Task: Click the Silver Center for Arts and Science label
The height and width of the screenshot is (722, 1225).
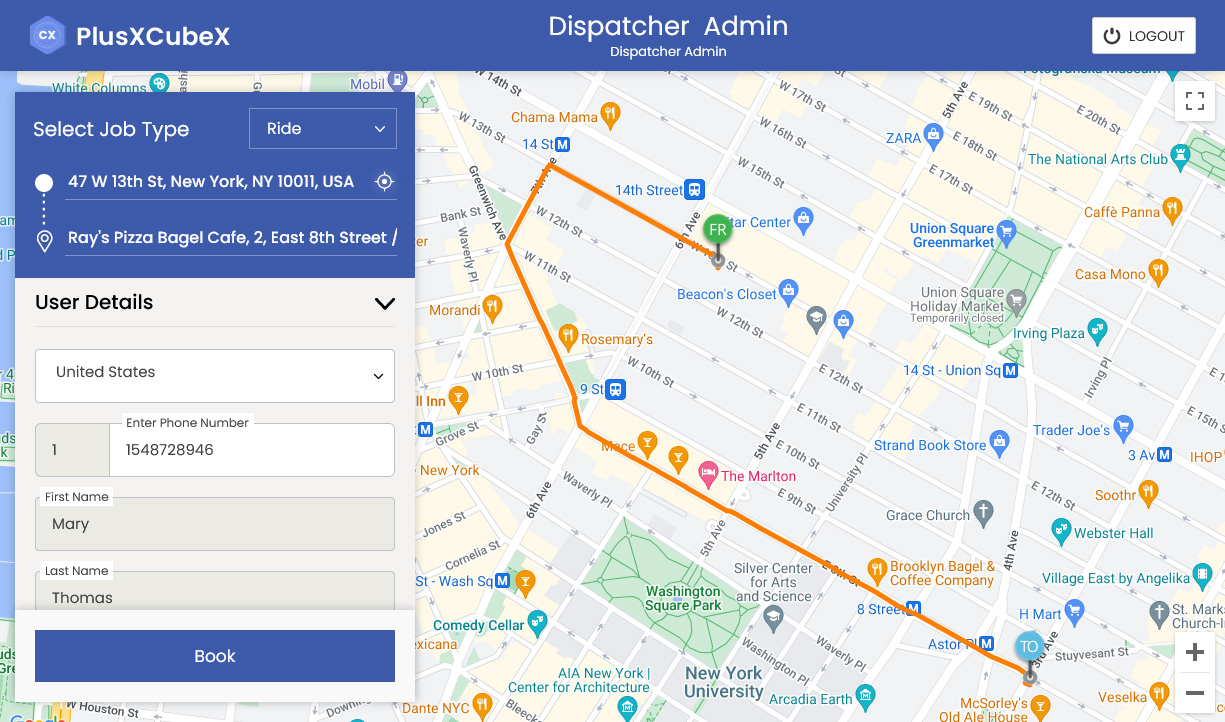Action: coord(773,582)
